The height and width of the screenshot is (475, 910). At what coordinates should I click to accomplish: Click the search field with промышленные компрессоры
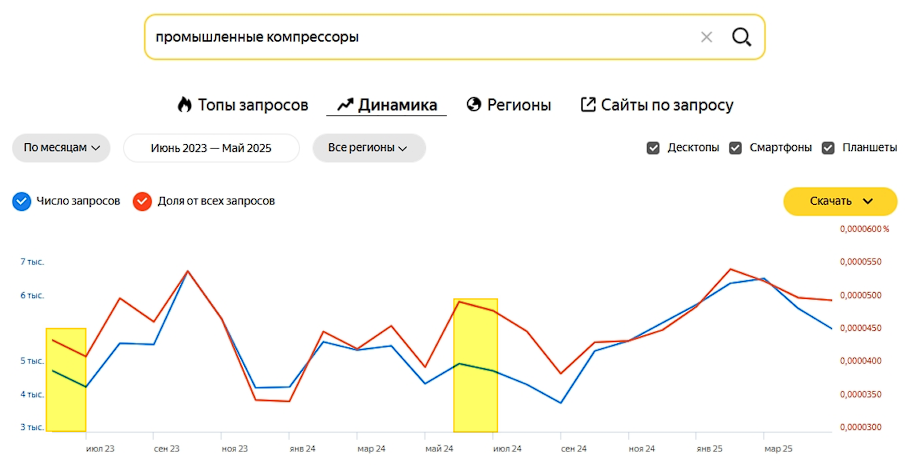click(420, 37)
